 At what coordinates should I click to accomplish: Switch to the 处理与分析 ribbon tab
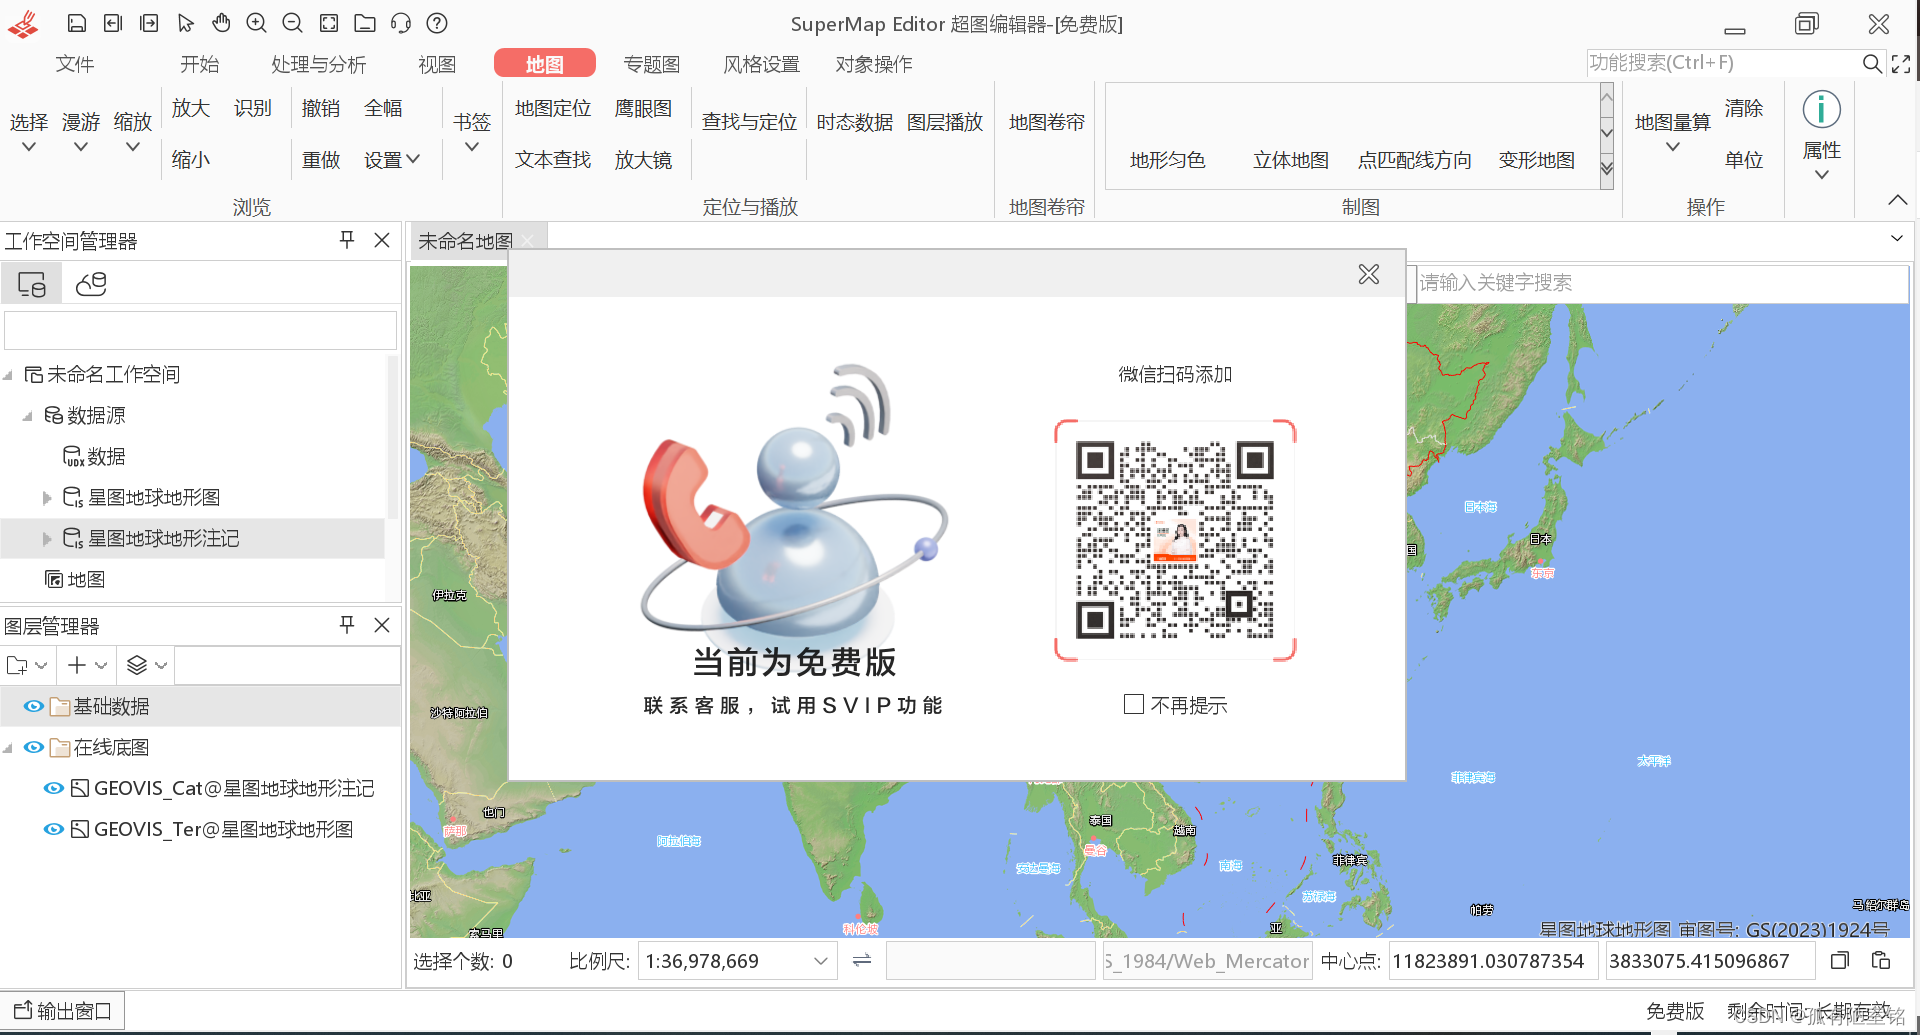point(318,64)
